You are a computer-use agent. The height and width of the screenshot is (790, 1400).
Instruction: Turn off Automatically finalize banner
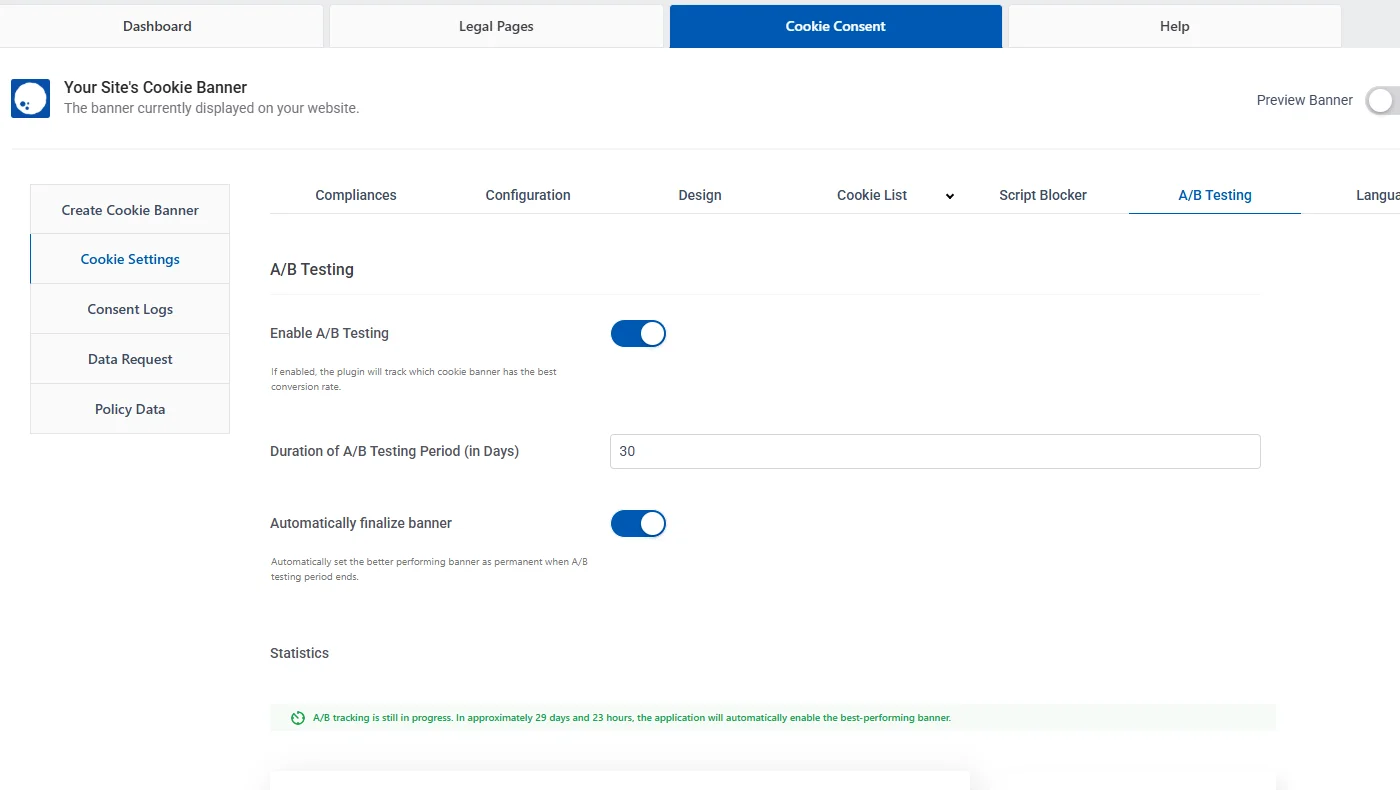tap(638, 523)
